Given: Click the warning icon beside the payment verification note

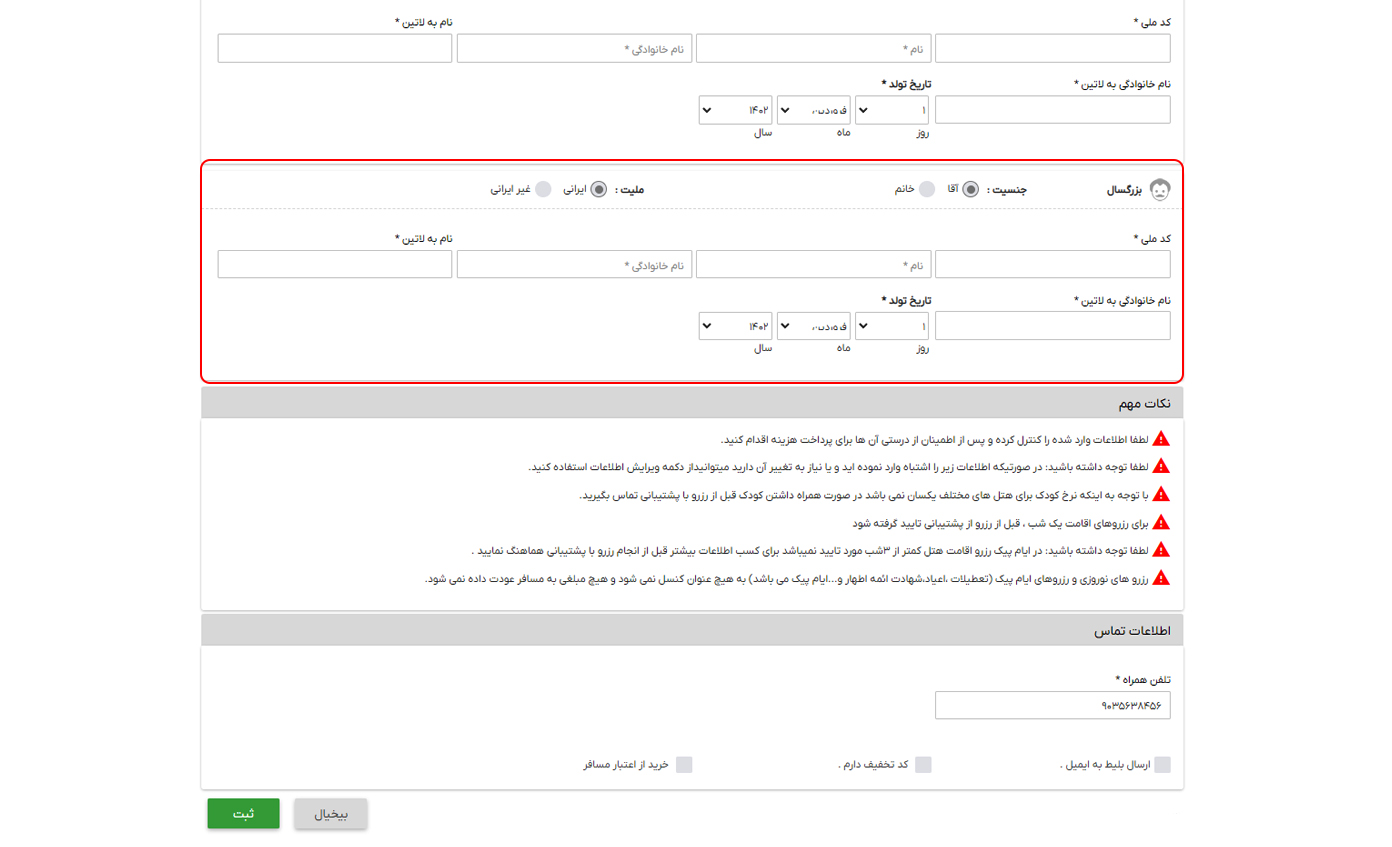Looking at the screenshot, I should point(1161,437).
